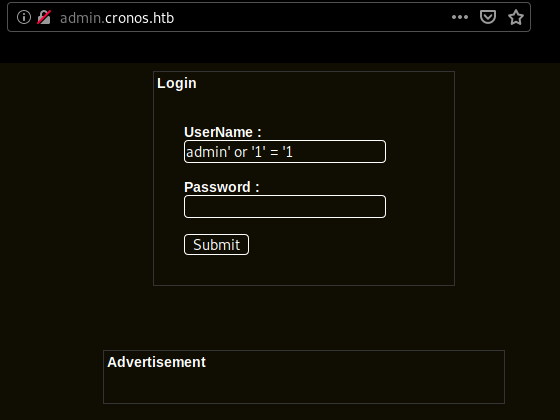
Task: Open the page actions three-dot menu
Action: tap(460, 17)
